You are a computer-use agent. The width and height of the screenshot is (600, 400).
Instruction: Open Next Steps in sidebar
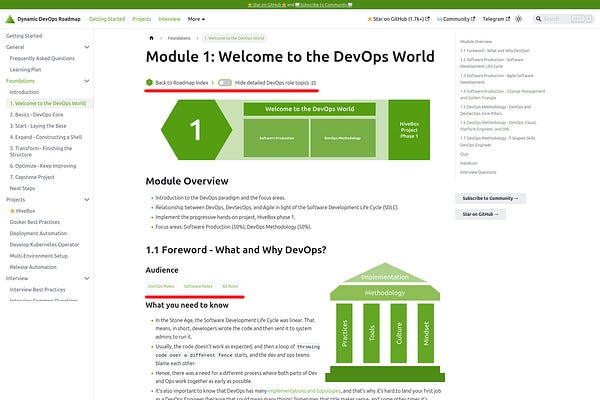pyautogui.click(x=22, y=188)
